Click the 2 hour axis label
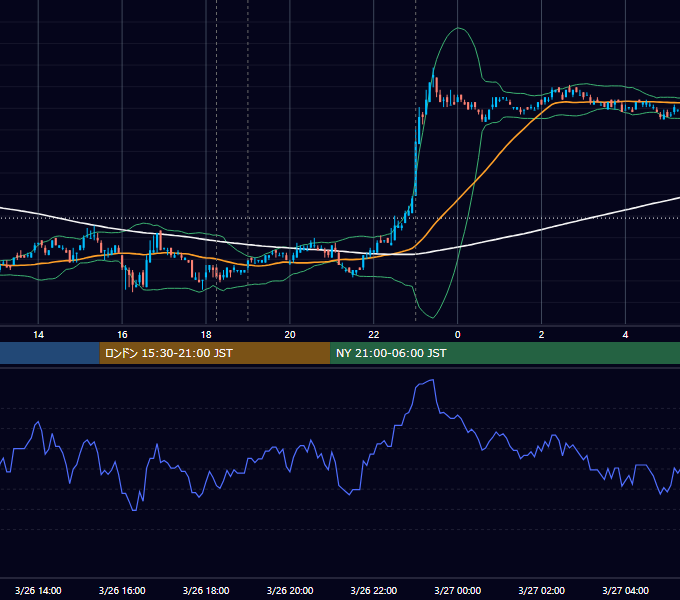The height and width of the screenshot is (600, 680). pos(541,335)
